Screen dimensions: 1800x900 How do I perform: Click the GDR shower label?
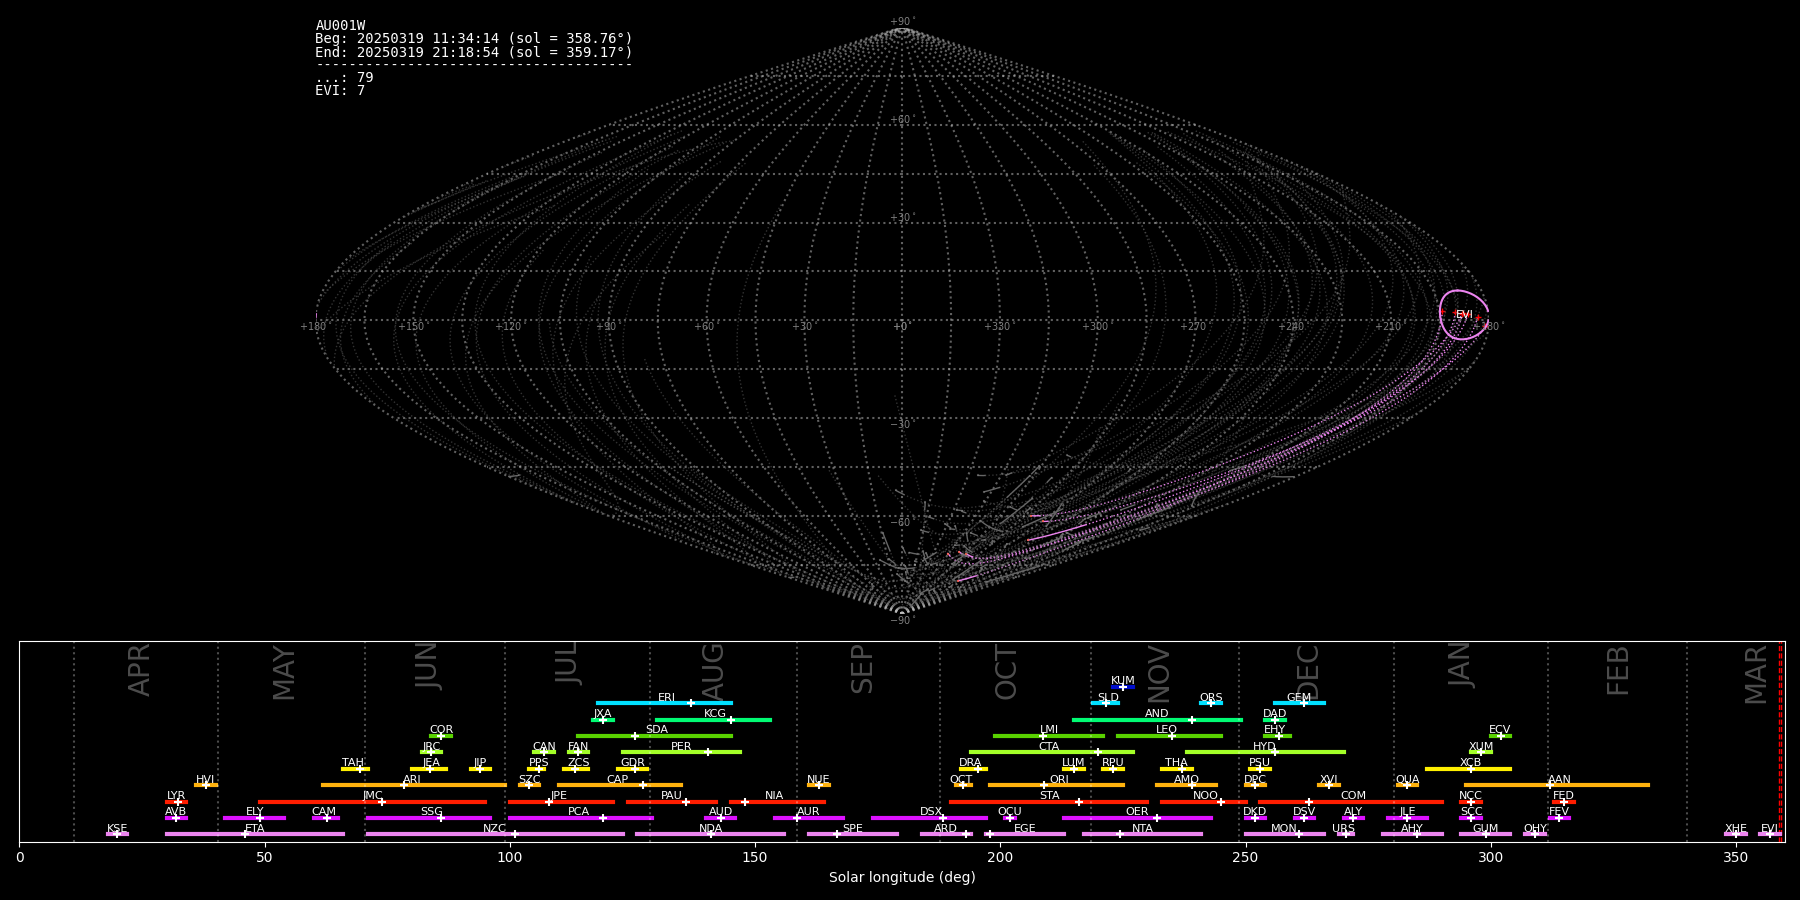click(633, 763)
